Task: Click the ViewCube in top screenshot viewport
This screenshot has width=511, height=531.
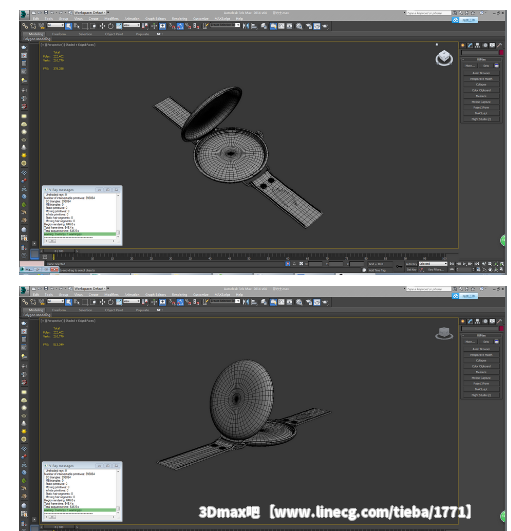Action: tap(444, 58)
